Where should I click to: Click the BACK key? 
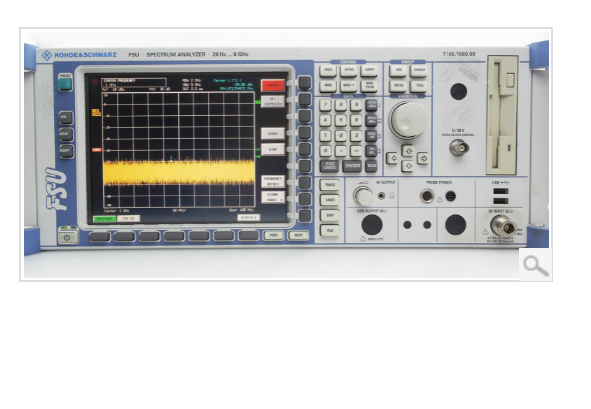pyautogui.click(x=371, y=166)
